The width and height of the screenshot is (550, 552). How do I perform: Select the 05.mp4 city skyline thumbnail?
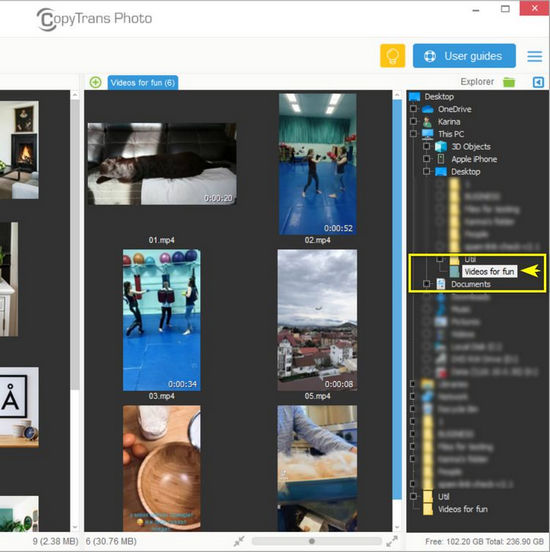317,320
